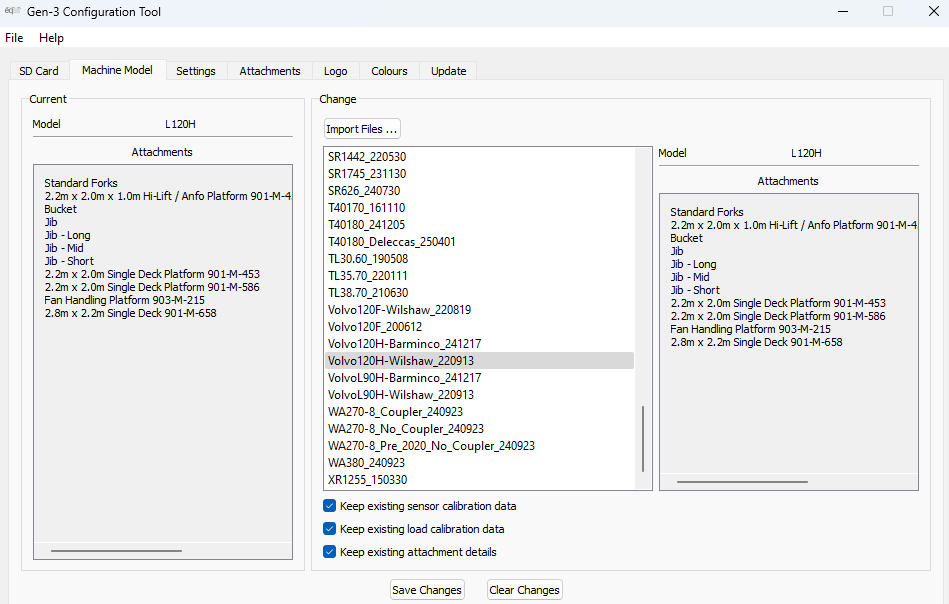Viewport: 949px width, 604px height.
Task: Select Jib - Long in Current attachments
Action: click(67, 235)
